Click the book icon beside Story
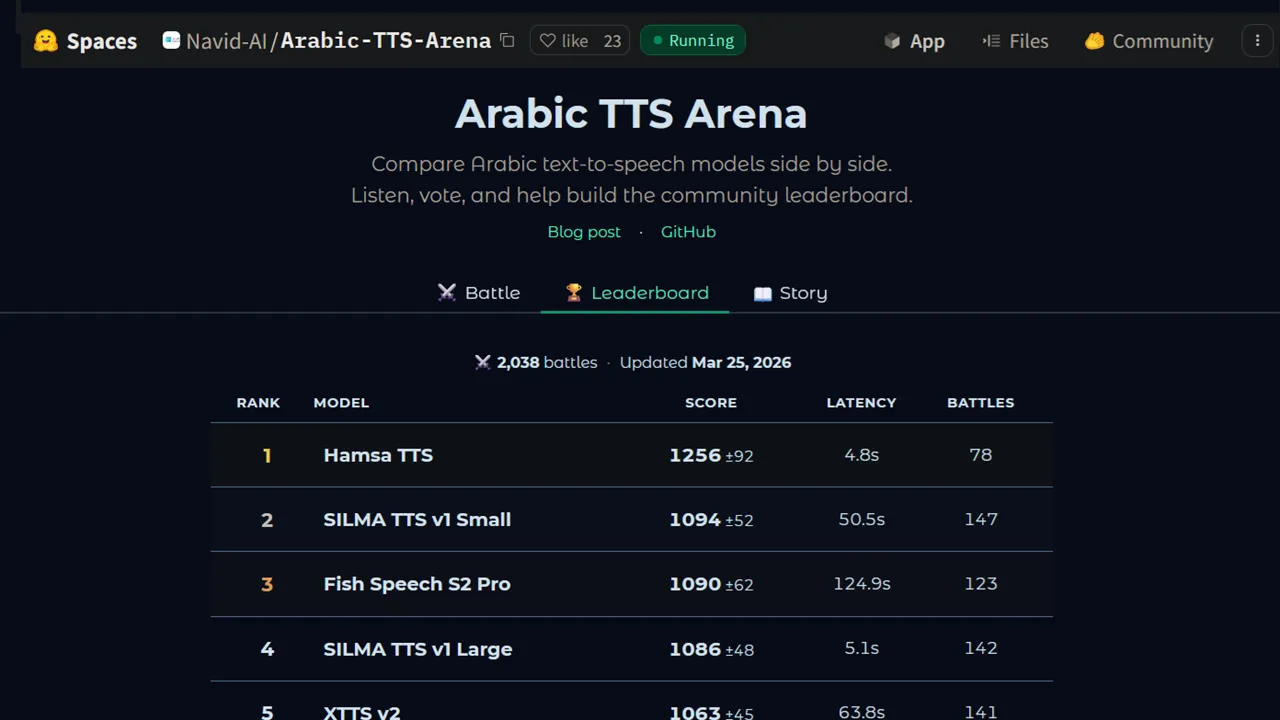This screenshot has height=720, width=1280. coord(763,292)
